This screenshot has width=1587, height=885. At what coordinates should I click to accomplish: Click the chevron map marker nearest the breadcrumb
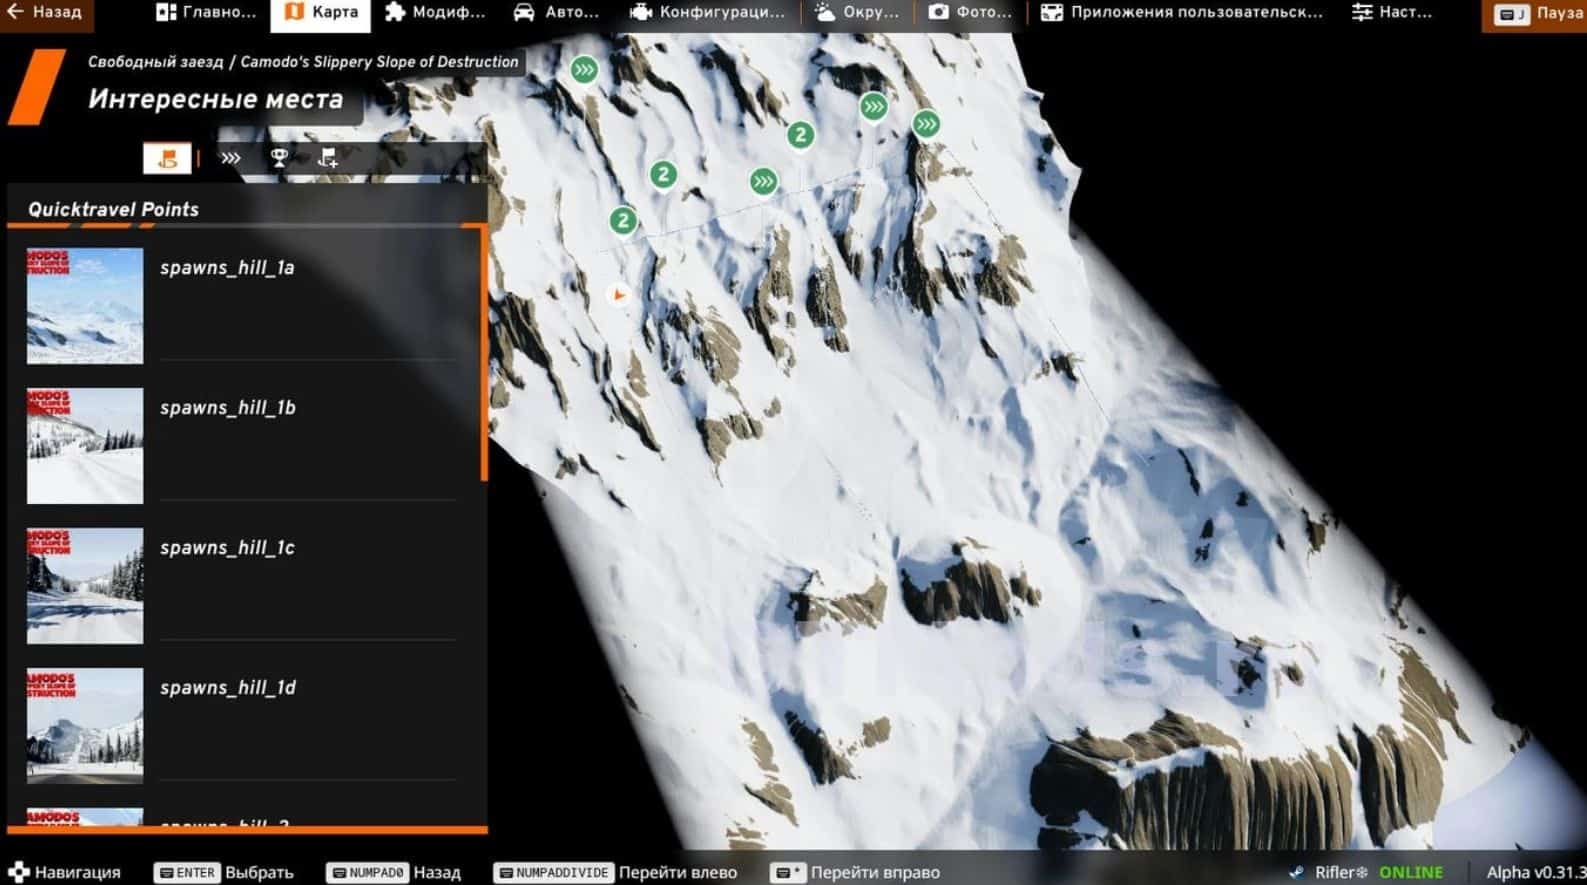click(x=584, y=69)
